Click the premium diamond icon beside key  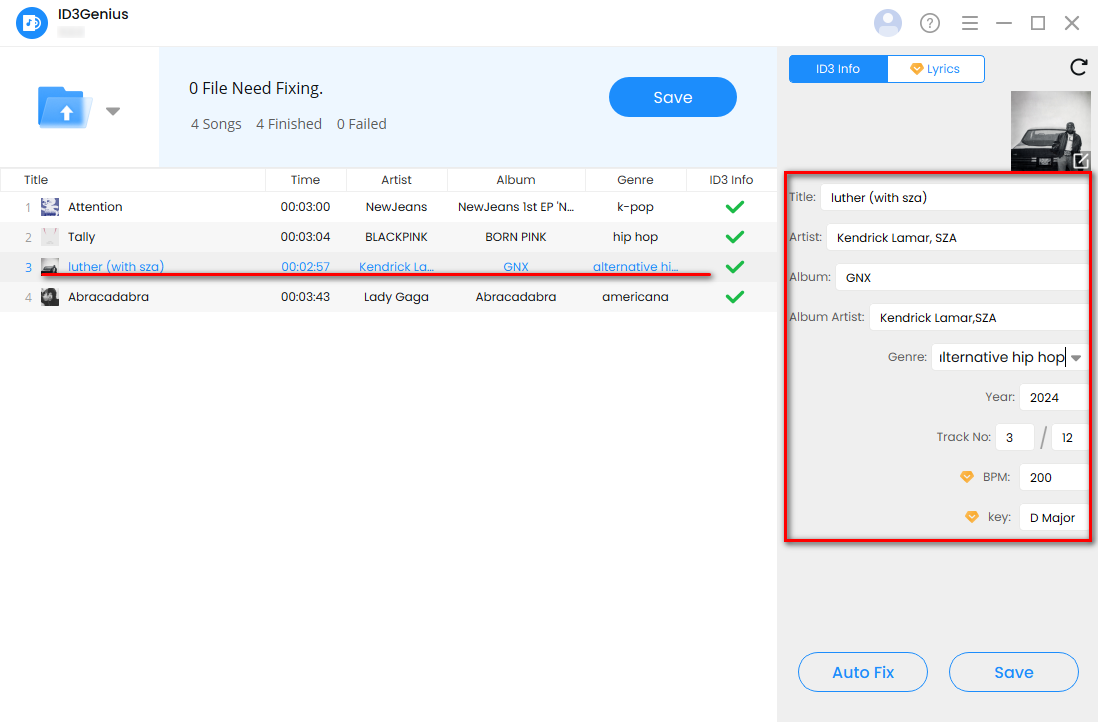click(x=972, y=517)
